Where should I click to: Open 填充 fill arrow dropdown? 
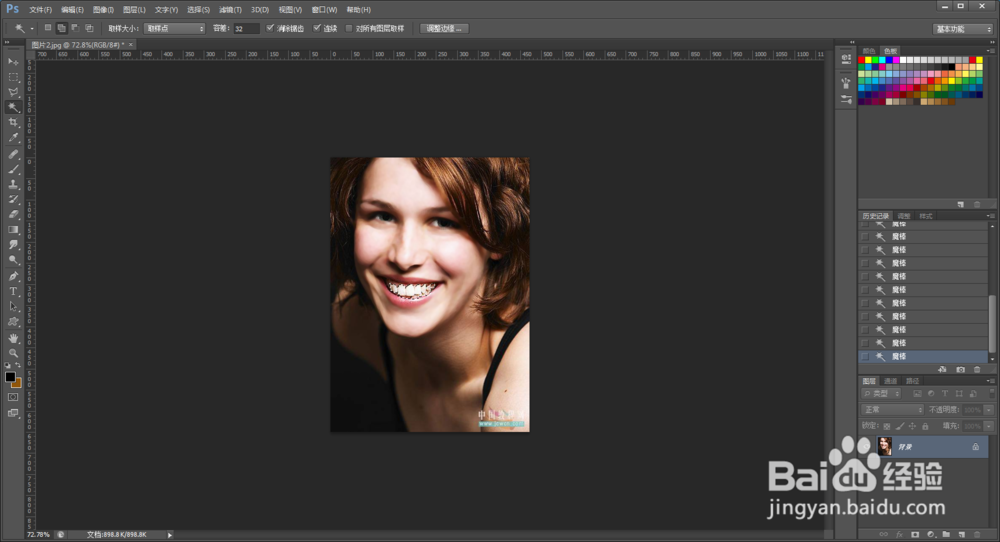click(989, 426)
